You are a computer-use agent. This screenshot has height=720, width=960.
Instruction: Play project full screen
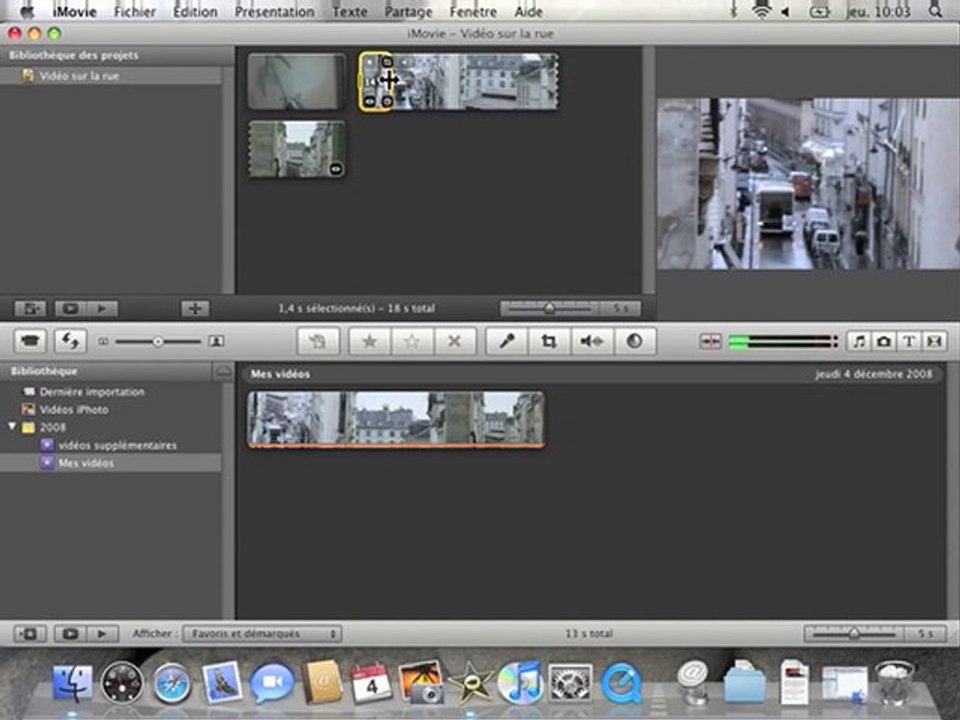[70, 309]
